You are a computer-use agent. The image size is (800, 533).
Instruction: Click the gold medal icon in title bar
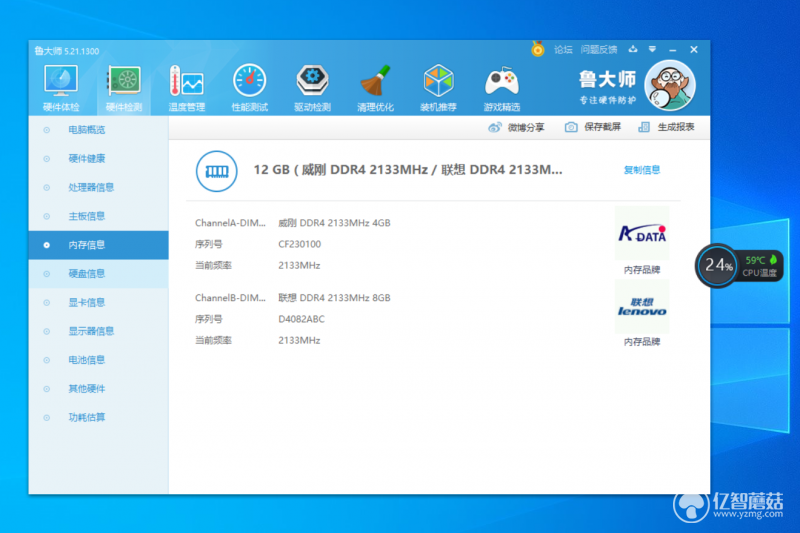point(537,49)
